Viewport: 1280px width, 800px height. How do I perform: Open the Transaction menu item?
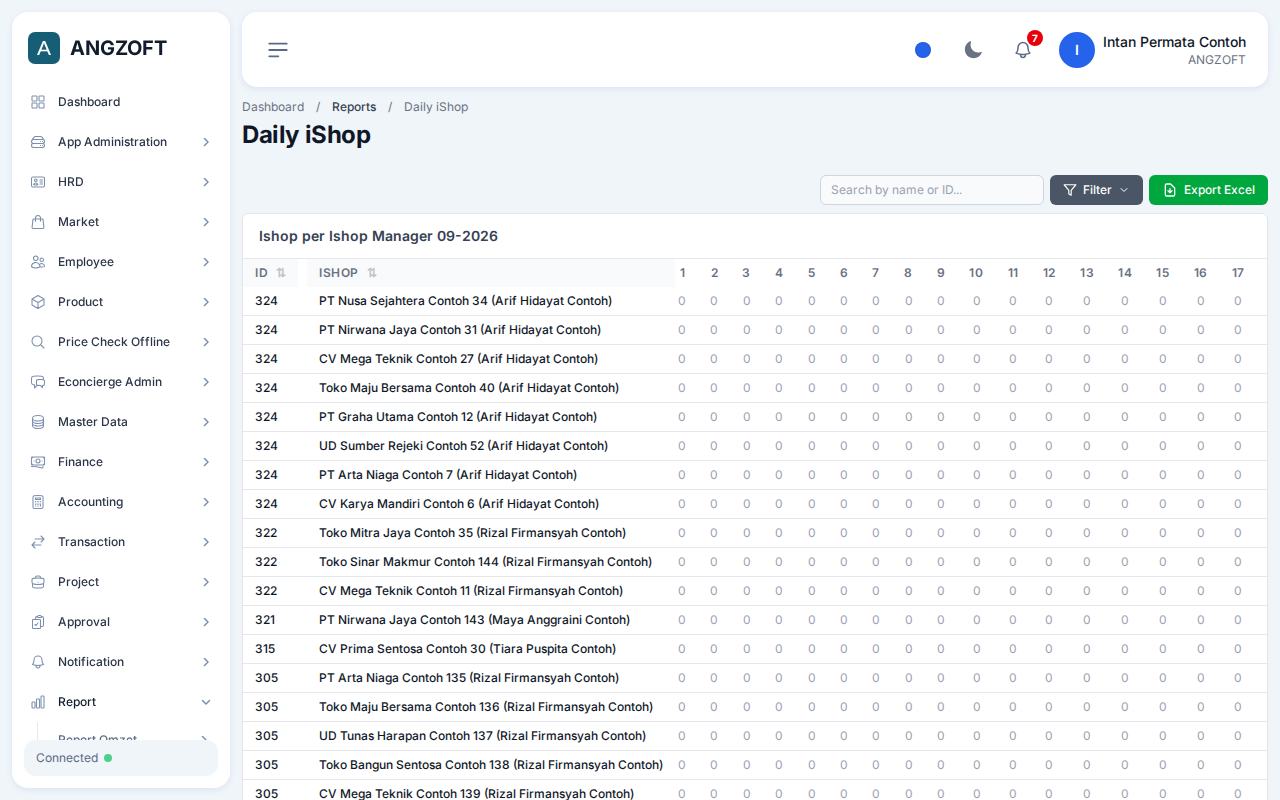[121, 542]
